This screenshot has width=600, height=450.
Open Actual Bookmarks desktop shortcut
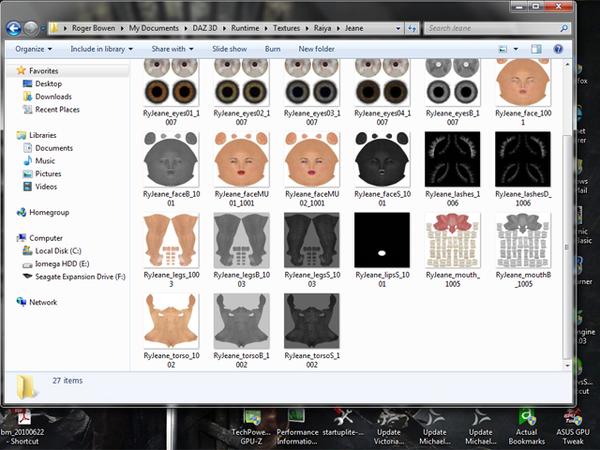pos(527,427)
